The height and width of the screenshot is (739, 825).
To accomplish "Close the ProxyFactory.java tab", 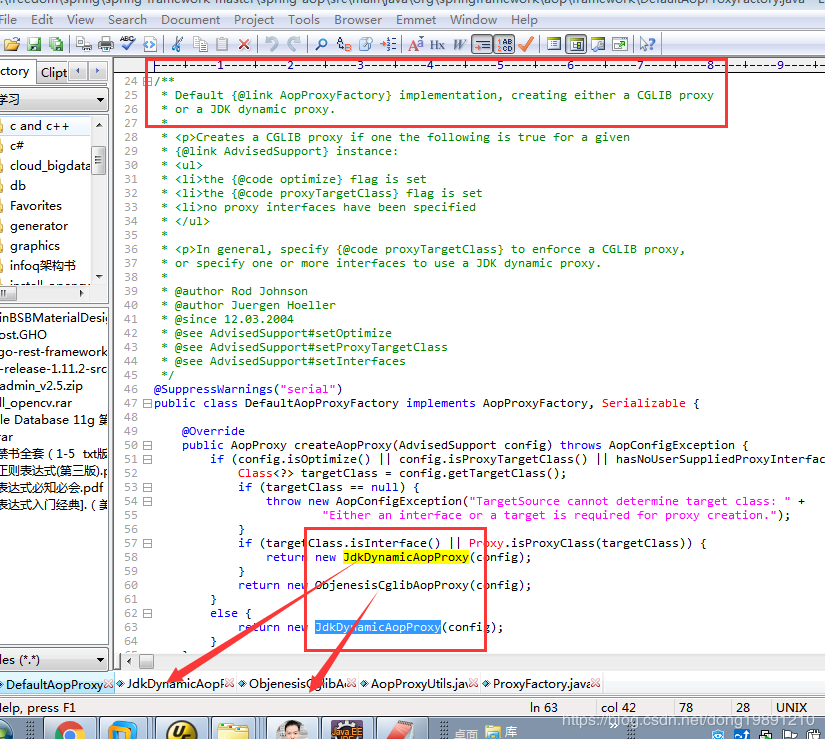I will [595, 683].
